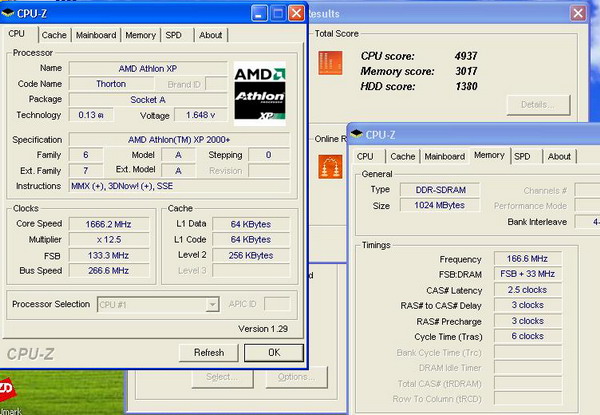Open About tab in second CPU-Z window
Screen dimensions: 600x415
[559, 156]
